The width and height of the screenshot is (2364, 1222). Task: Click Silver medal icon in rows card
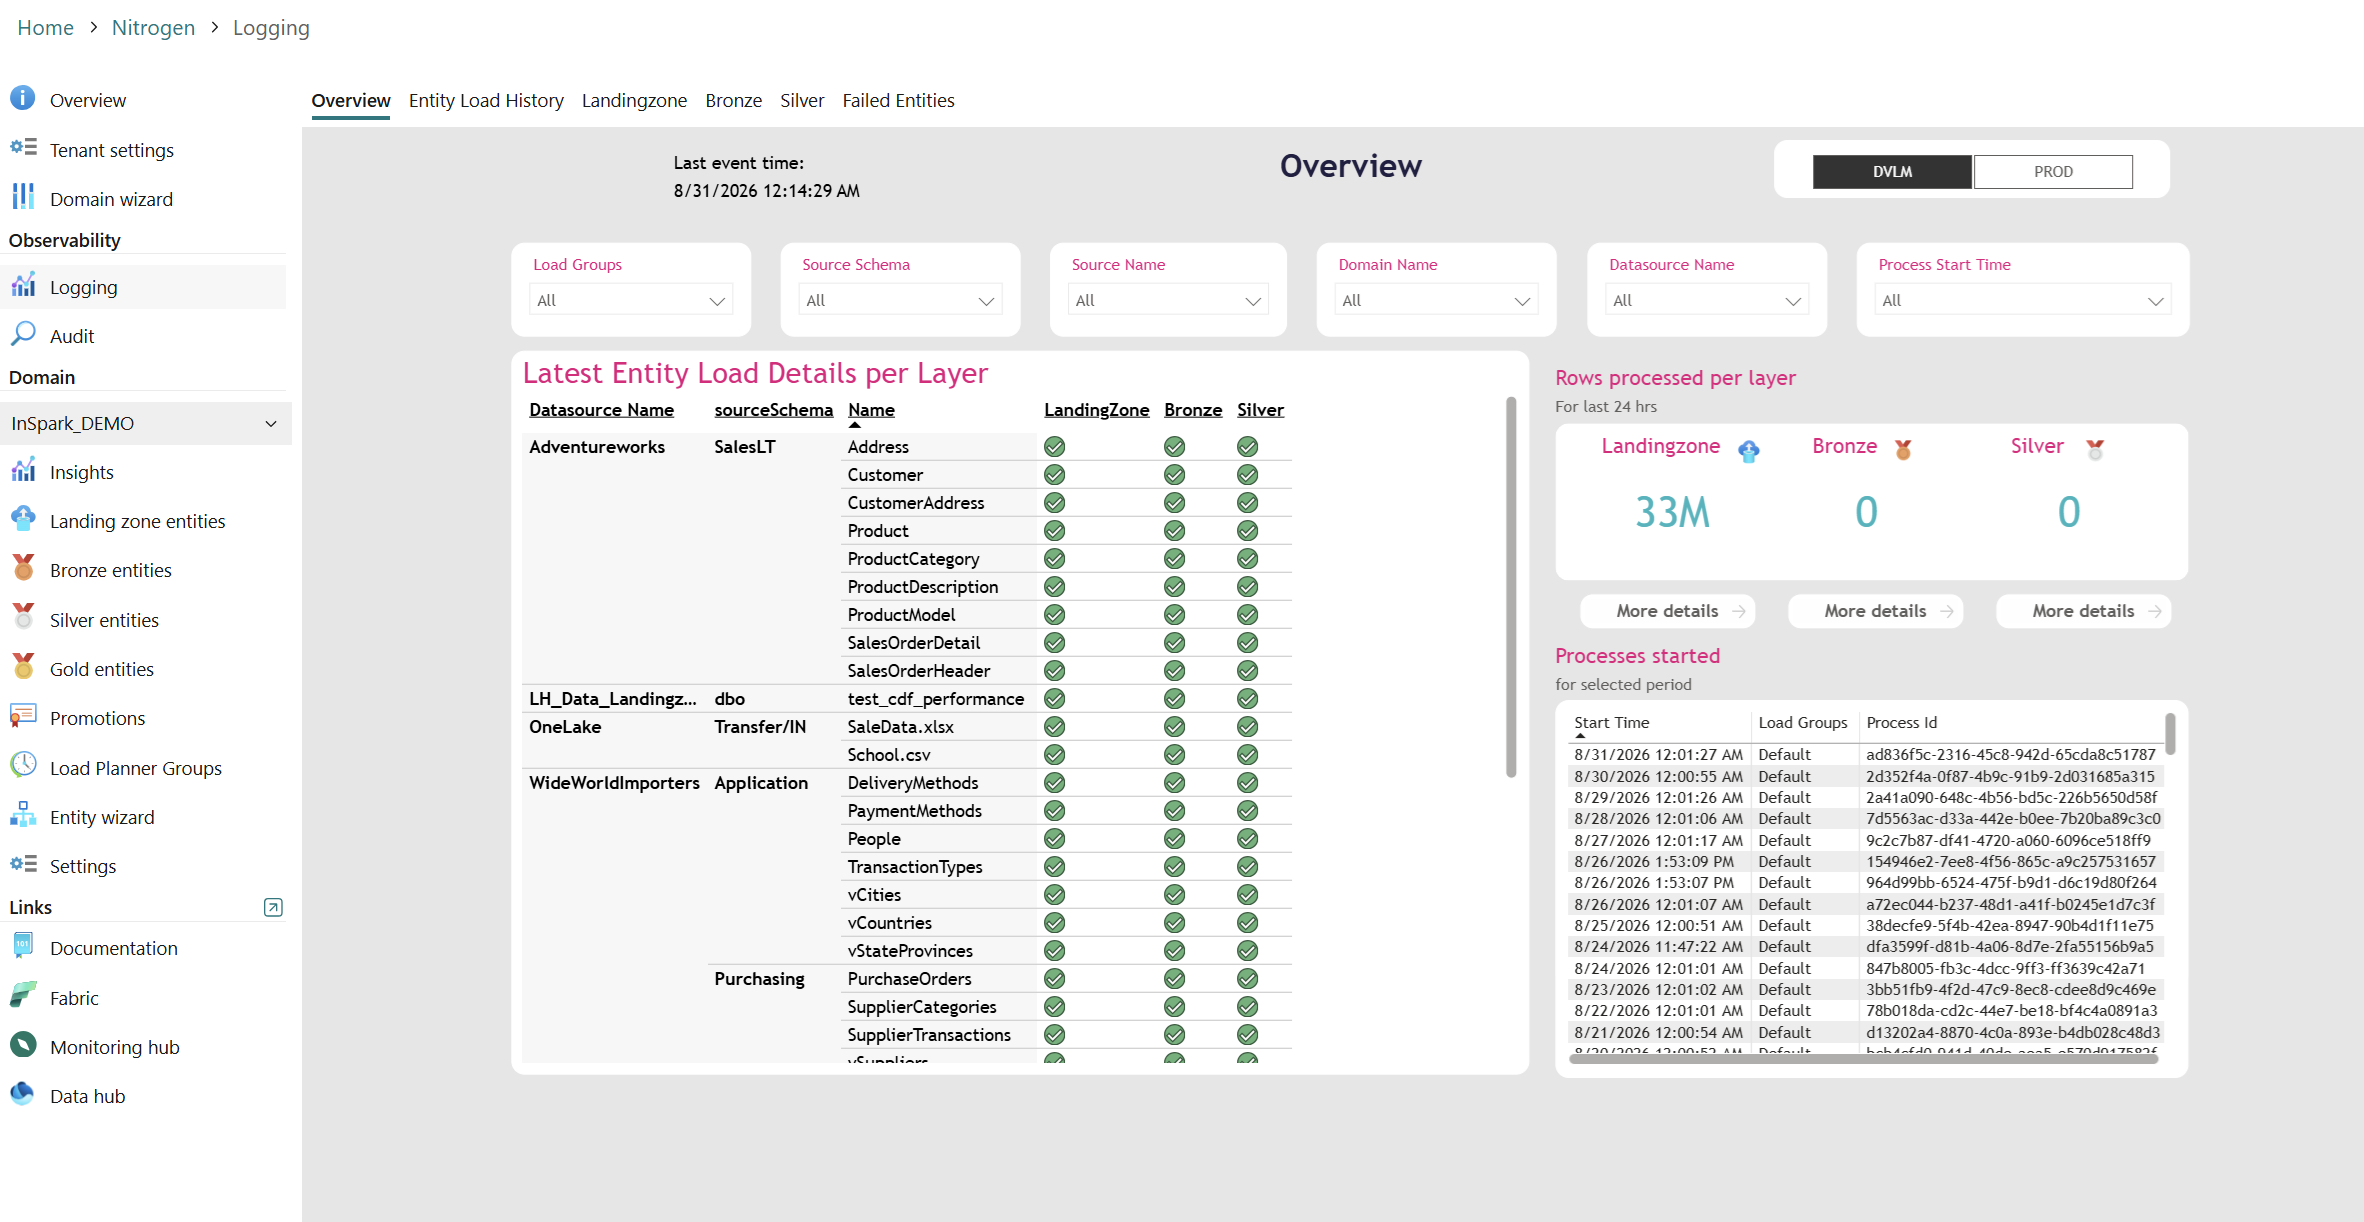pos(2095,450)
